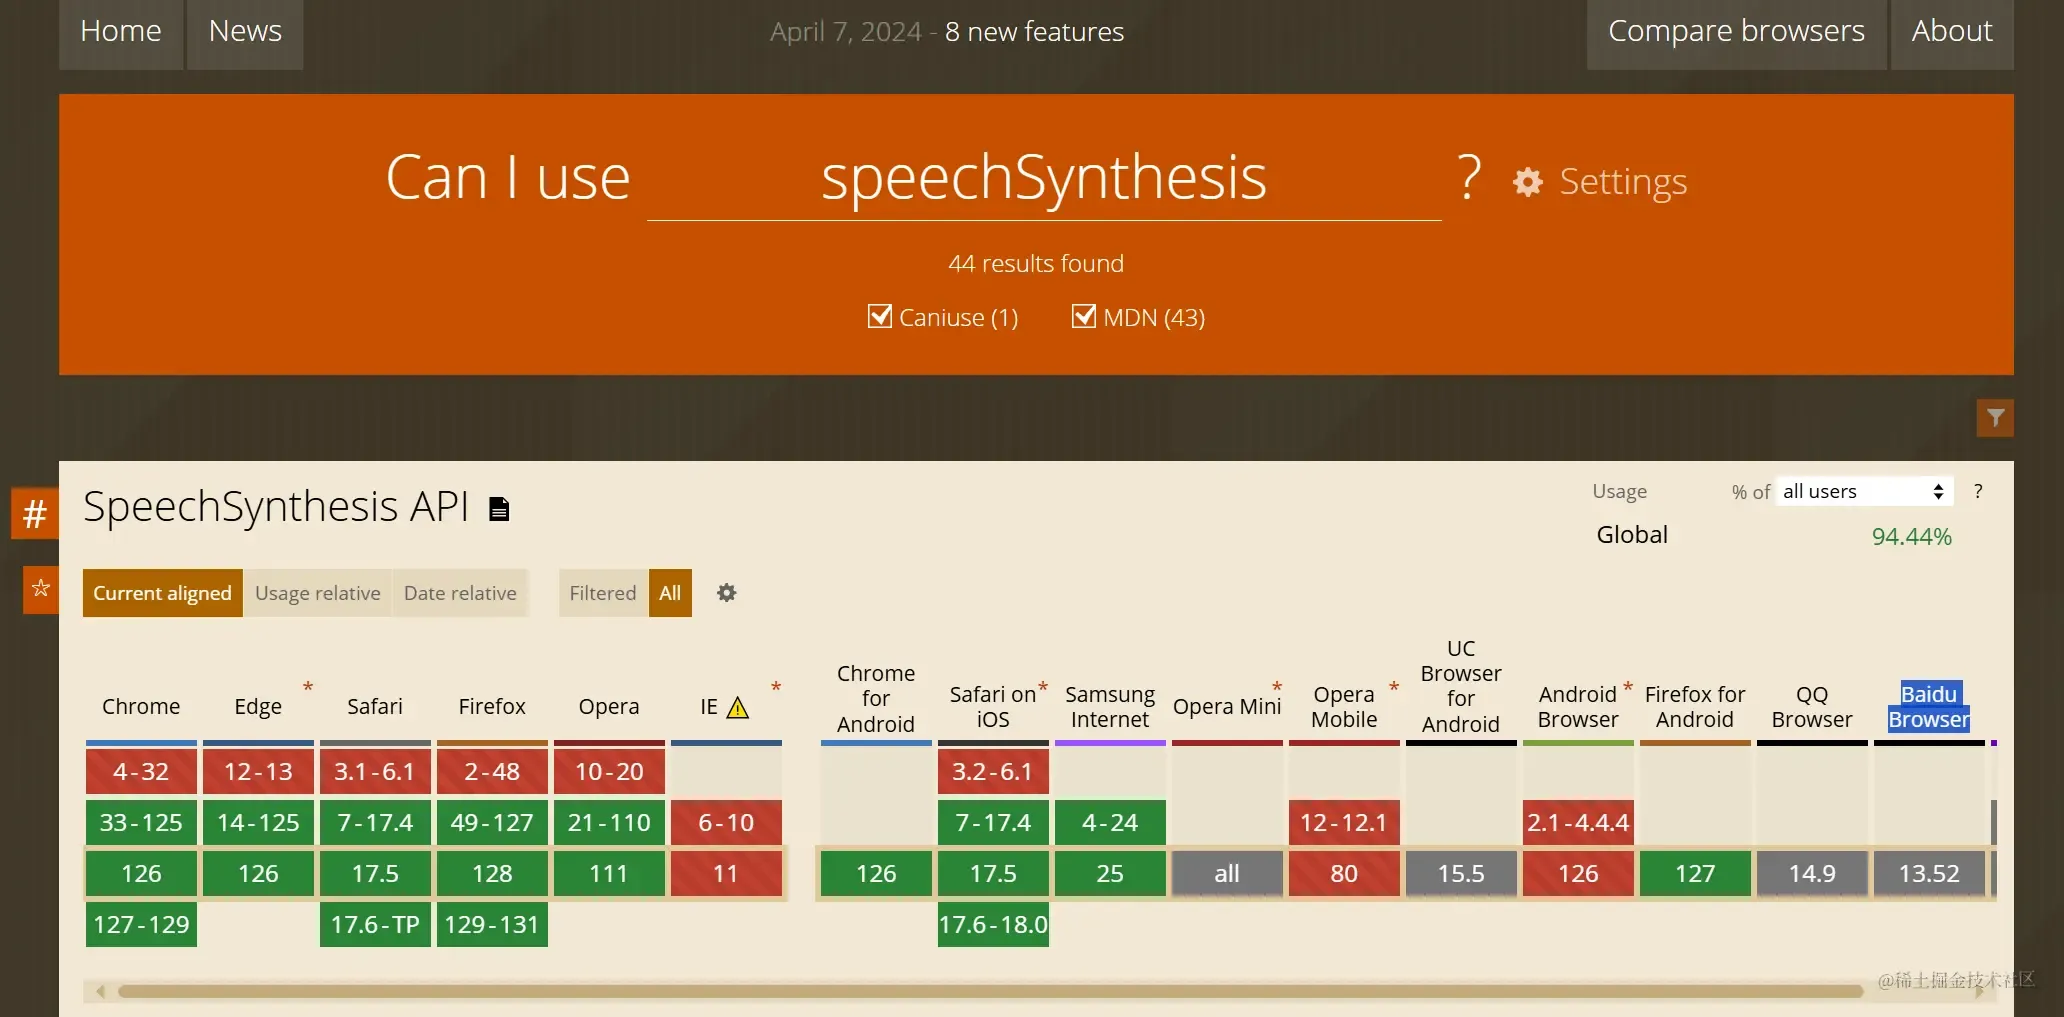Screen dimensions: 2064x1017
Task: Toggle the Caniuse (1) checkbox
Action: [880, 316]
